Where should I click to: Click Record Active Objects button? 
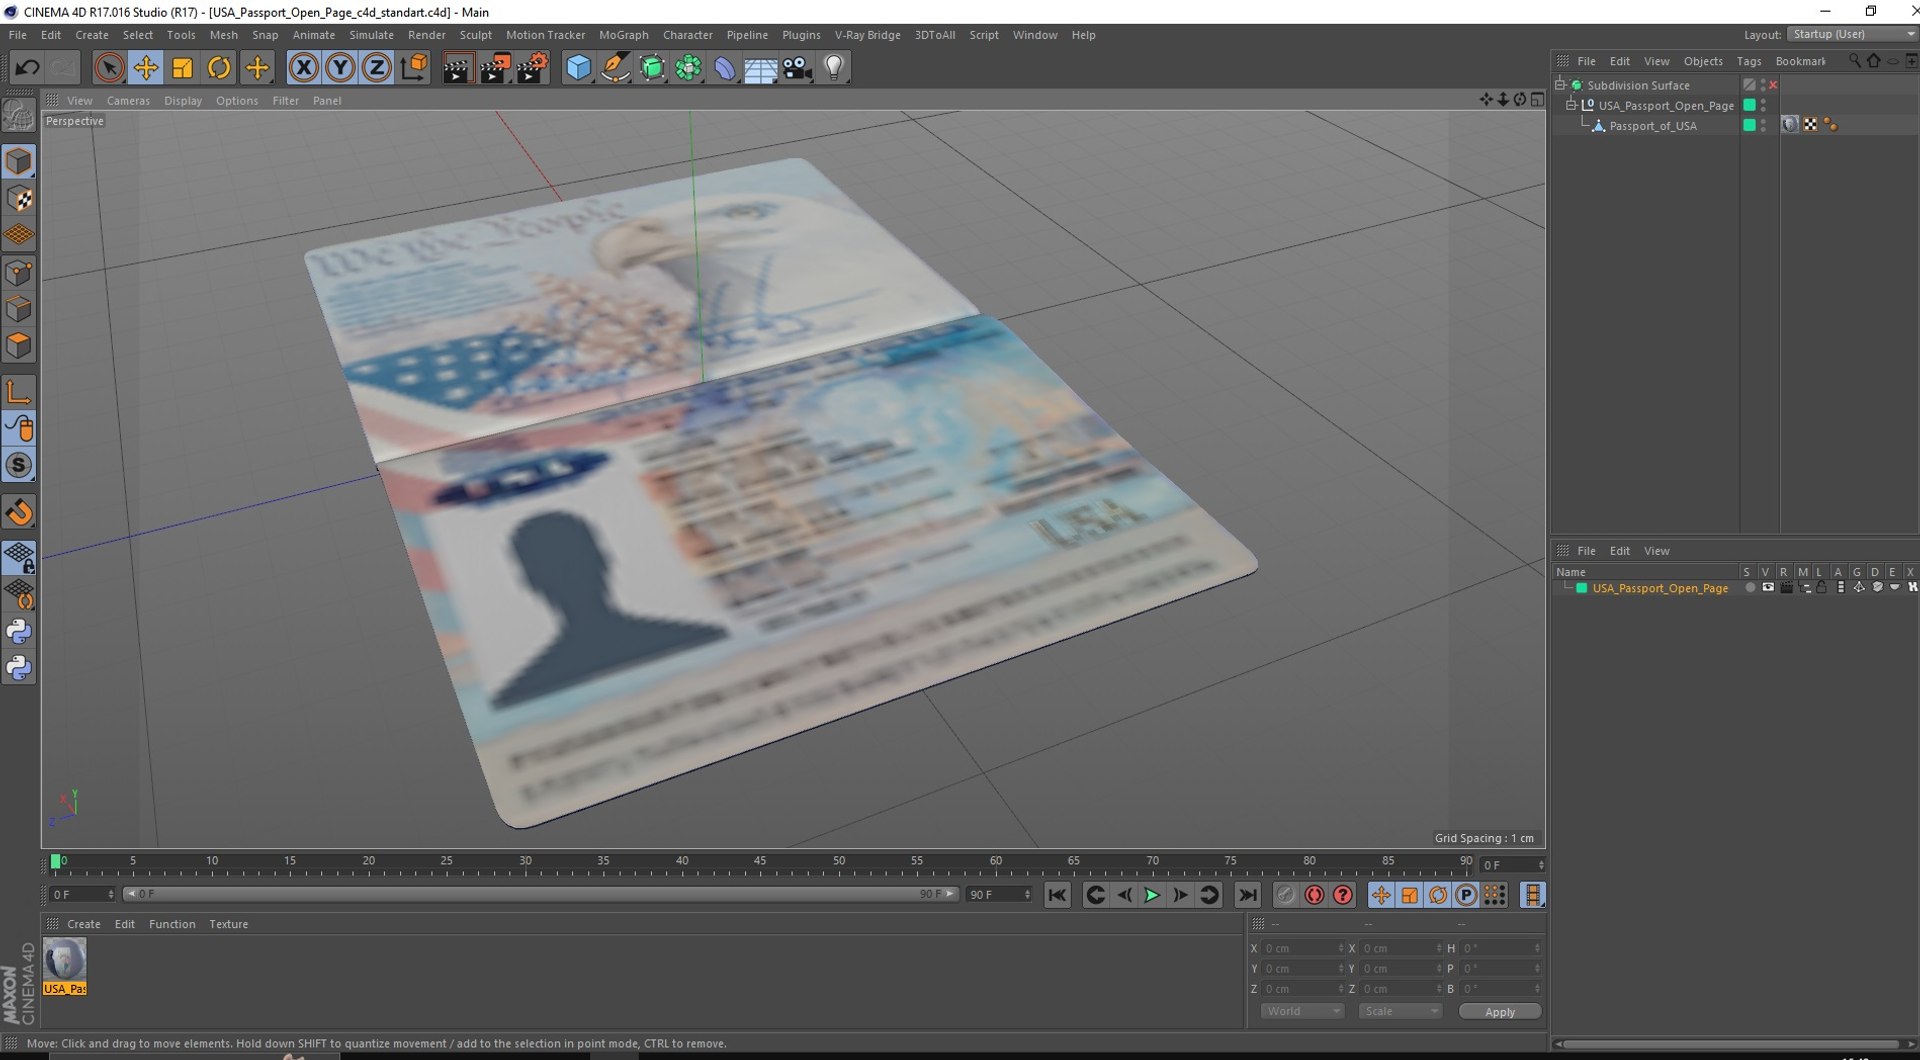(x=1286, y=895)
